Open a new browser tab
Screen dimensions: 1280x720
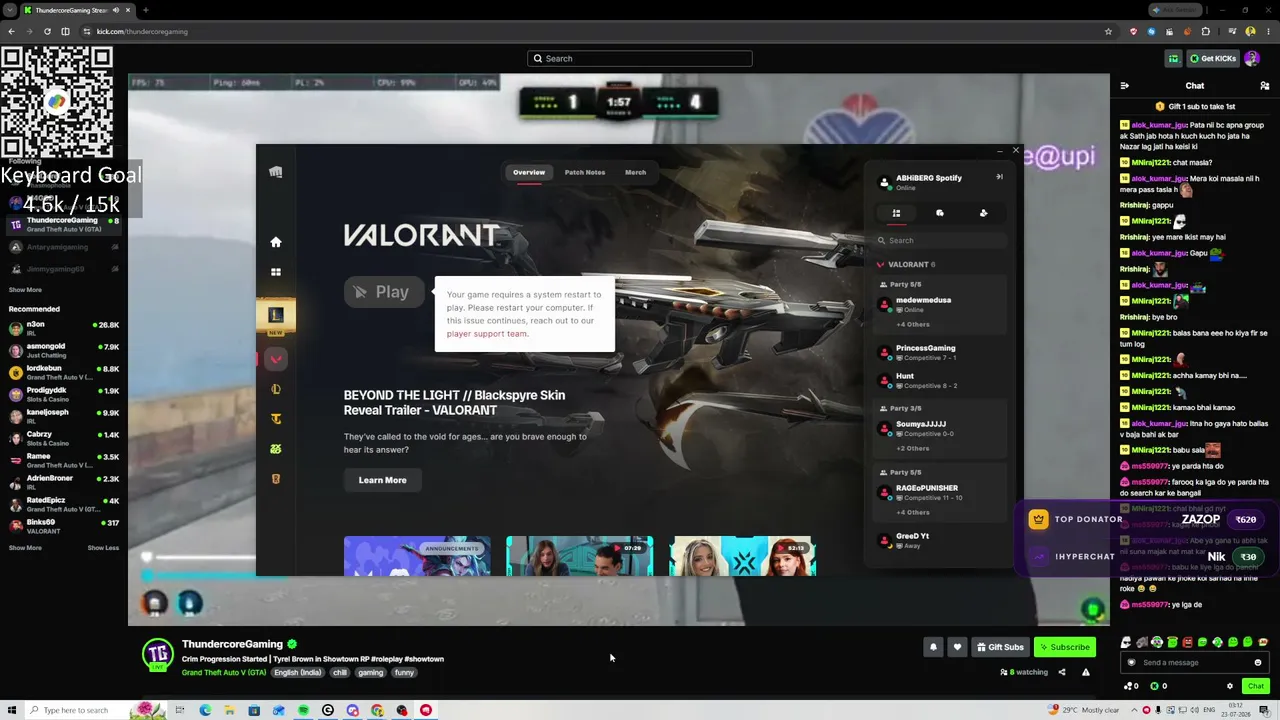145,10
